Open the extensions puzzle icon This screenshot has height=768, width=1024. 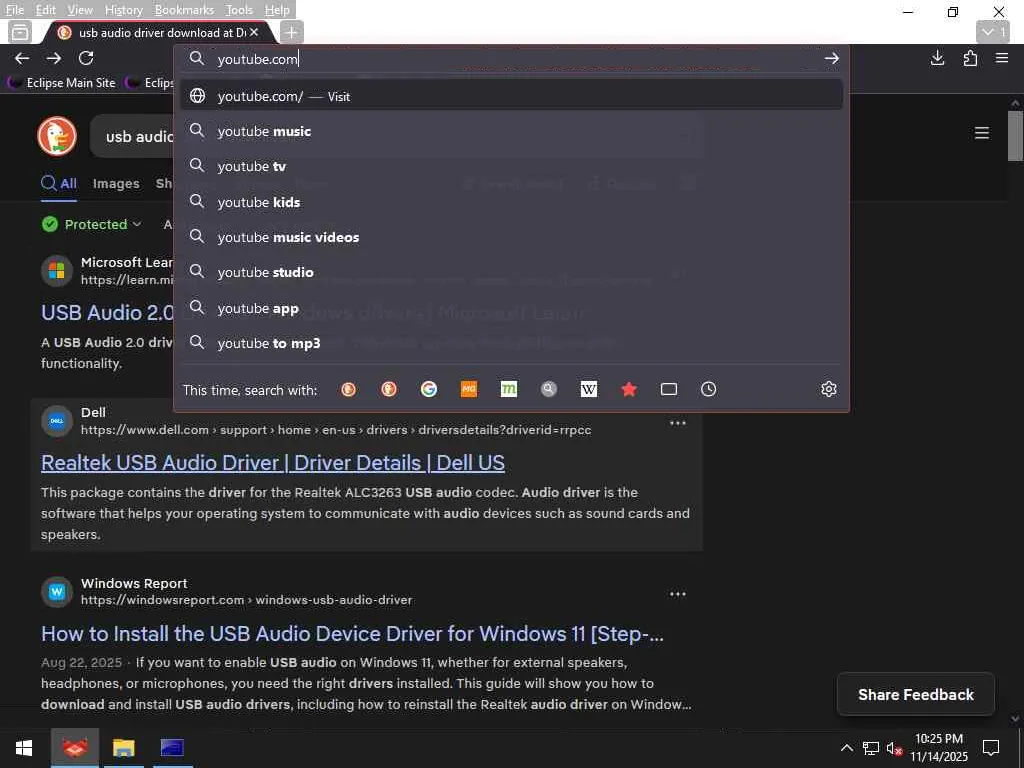point(970,58)
